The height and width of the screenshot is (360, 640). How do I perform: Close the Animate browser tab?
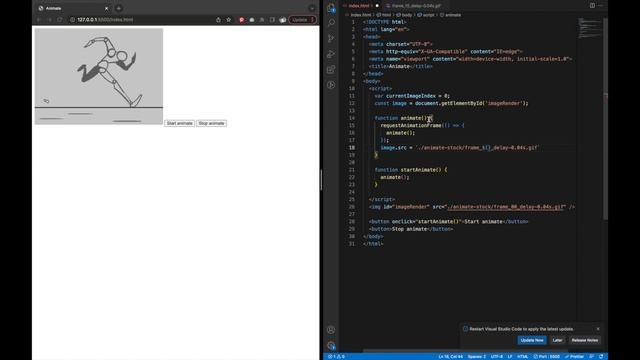coord(107,8)
